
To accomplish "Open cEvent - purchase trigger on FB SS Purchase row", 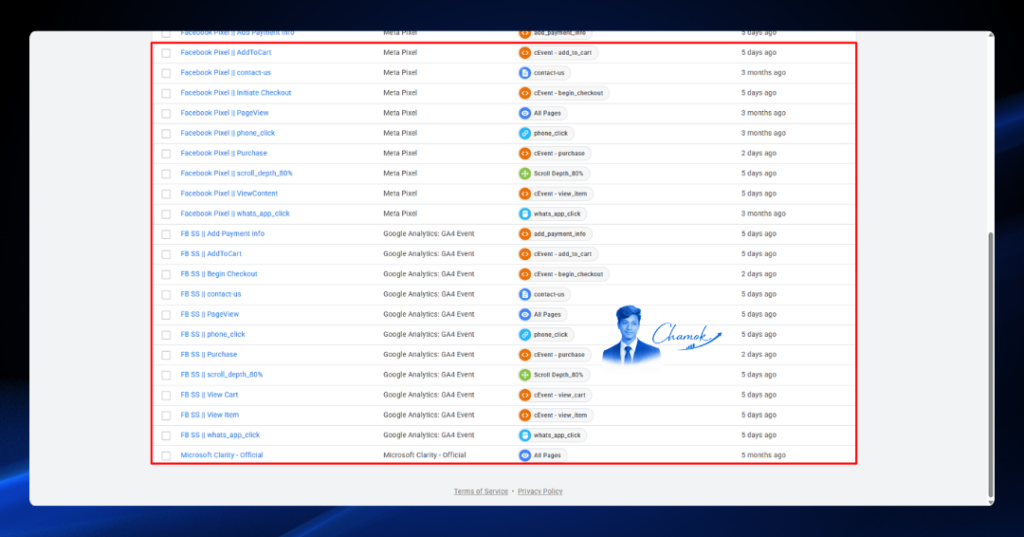I will point(554,355).
